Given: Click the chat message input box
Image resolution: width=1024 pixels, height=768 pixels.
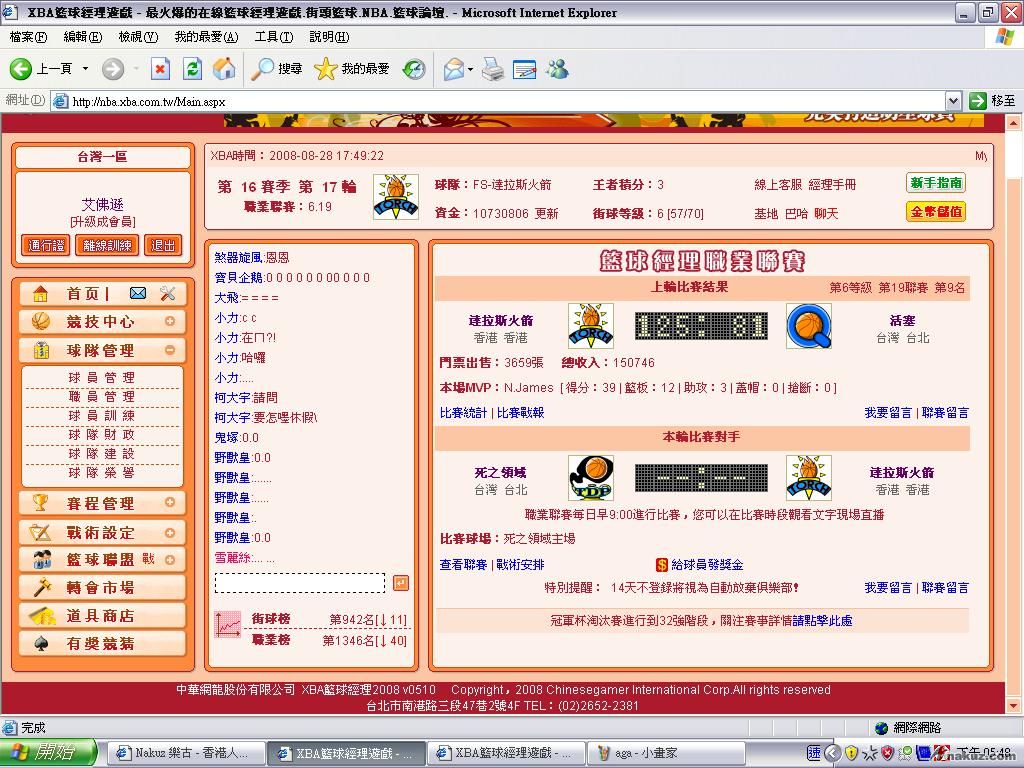Looking at the screenshot, I should 299,583.
